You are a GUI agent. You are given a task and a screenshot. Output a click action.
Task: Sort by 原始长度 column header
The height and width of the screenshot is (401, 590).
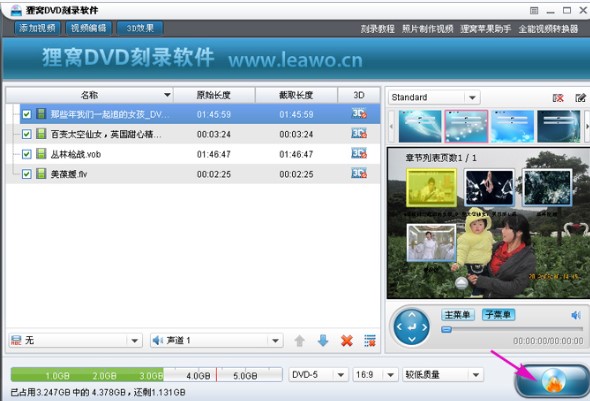click(214, 95)
